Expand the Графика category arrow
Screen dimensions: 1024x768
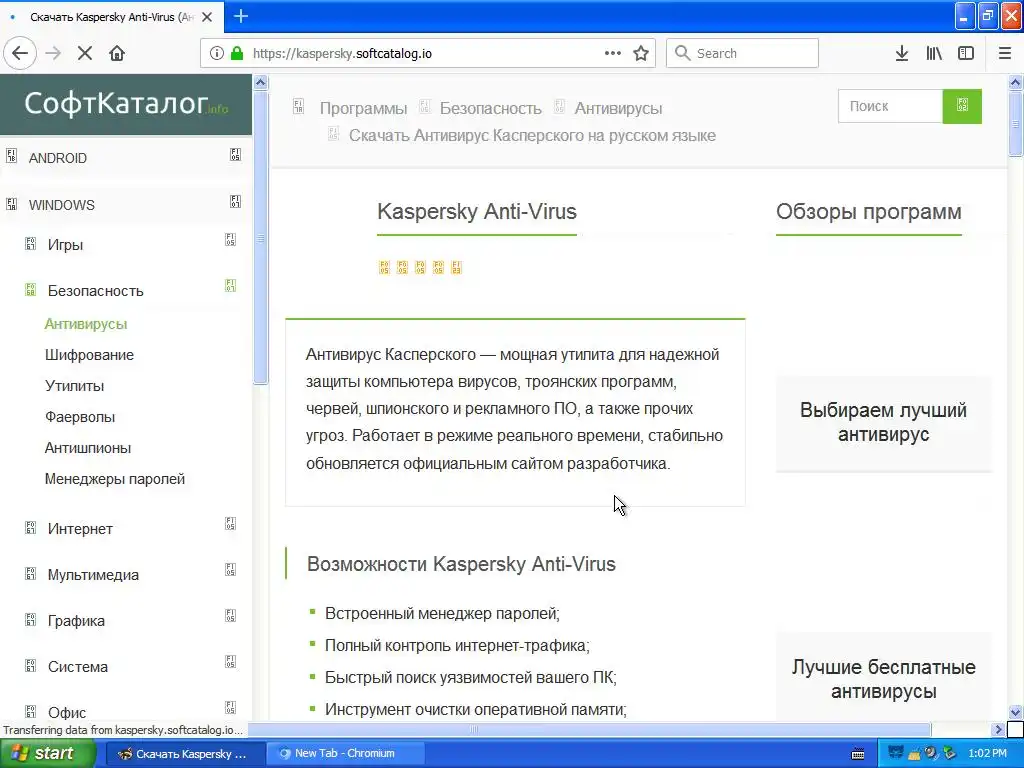231,616
